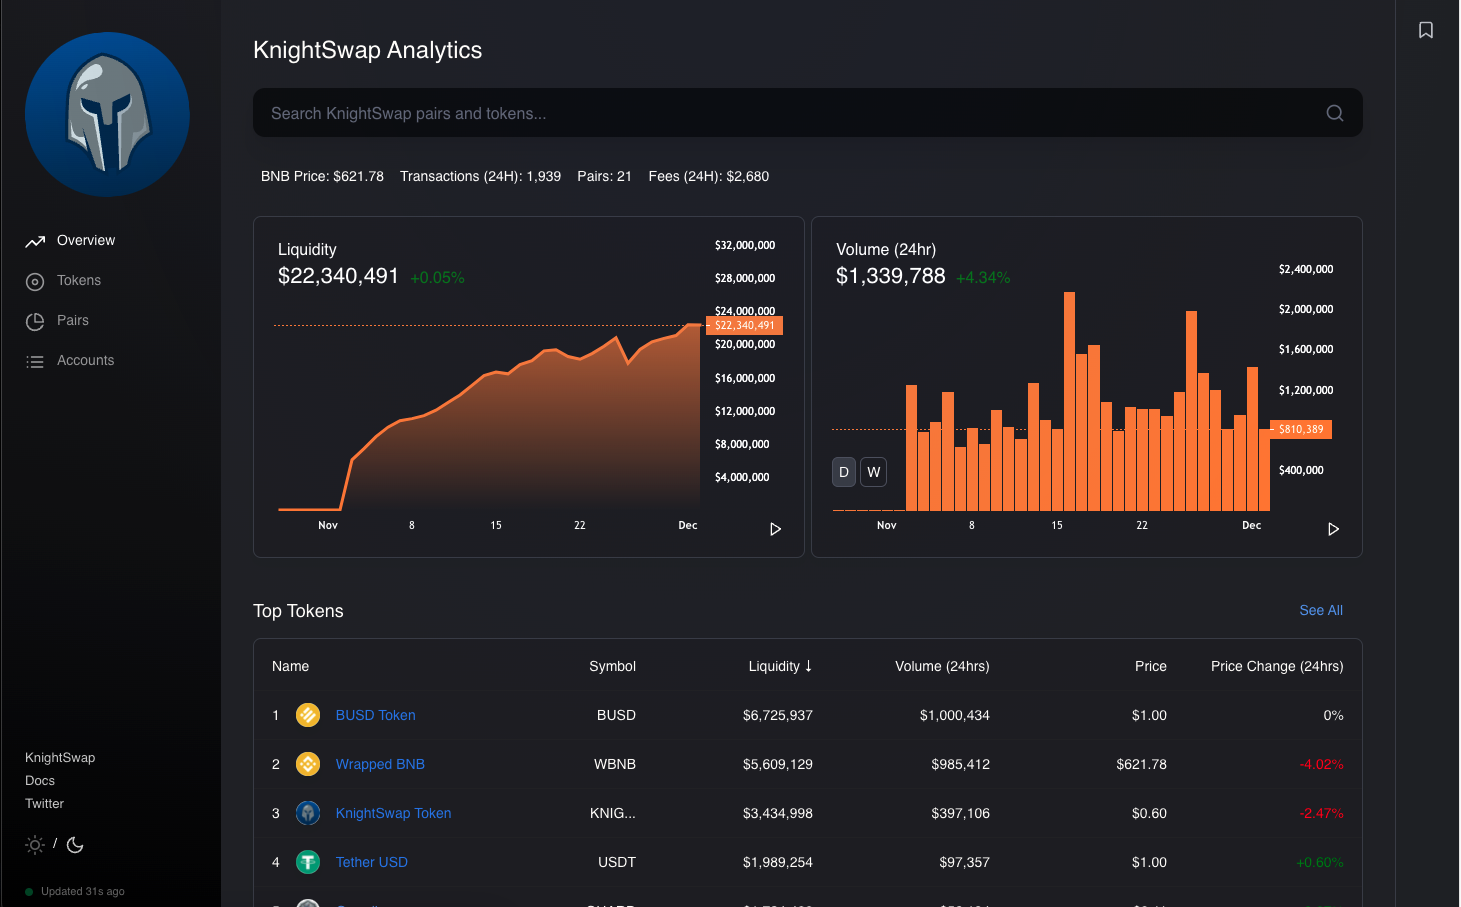Click the $6,725,937 liquidity cell
This screenshot has height=907, width=1461.
pos(777,715)
